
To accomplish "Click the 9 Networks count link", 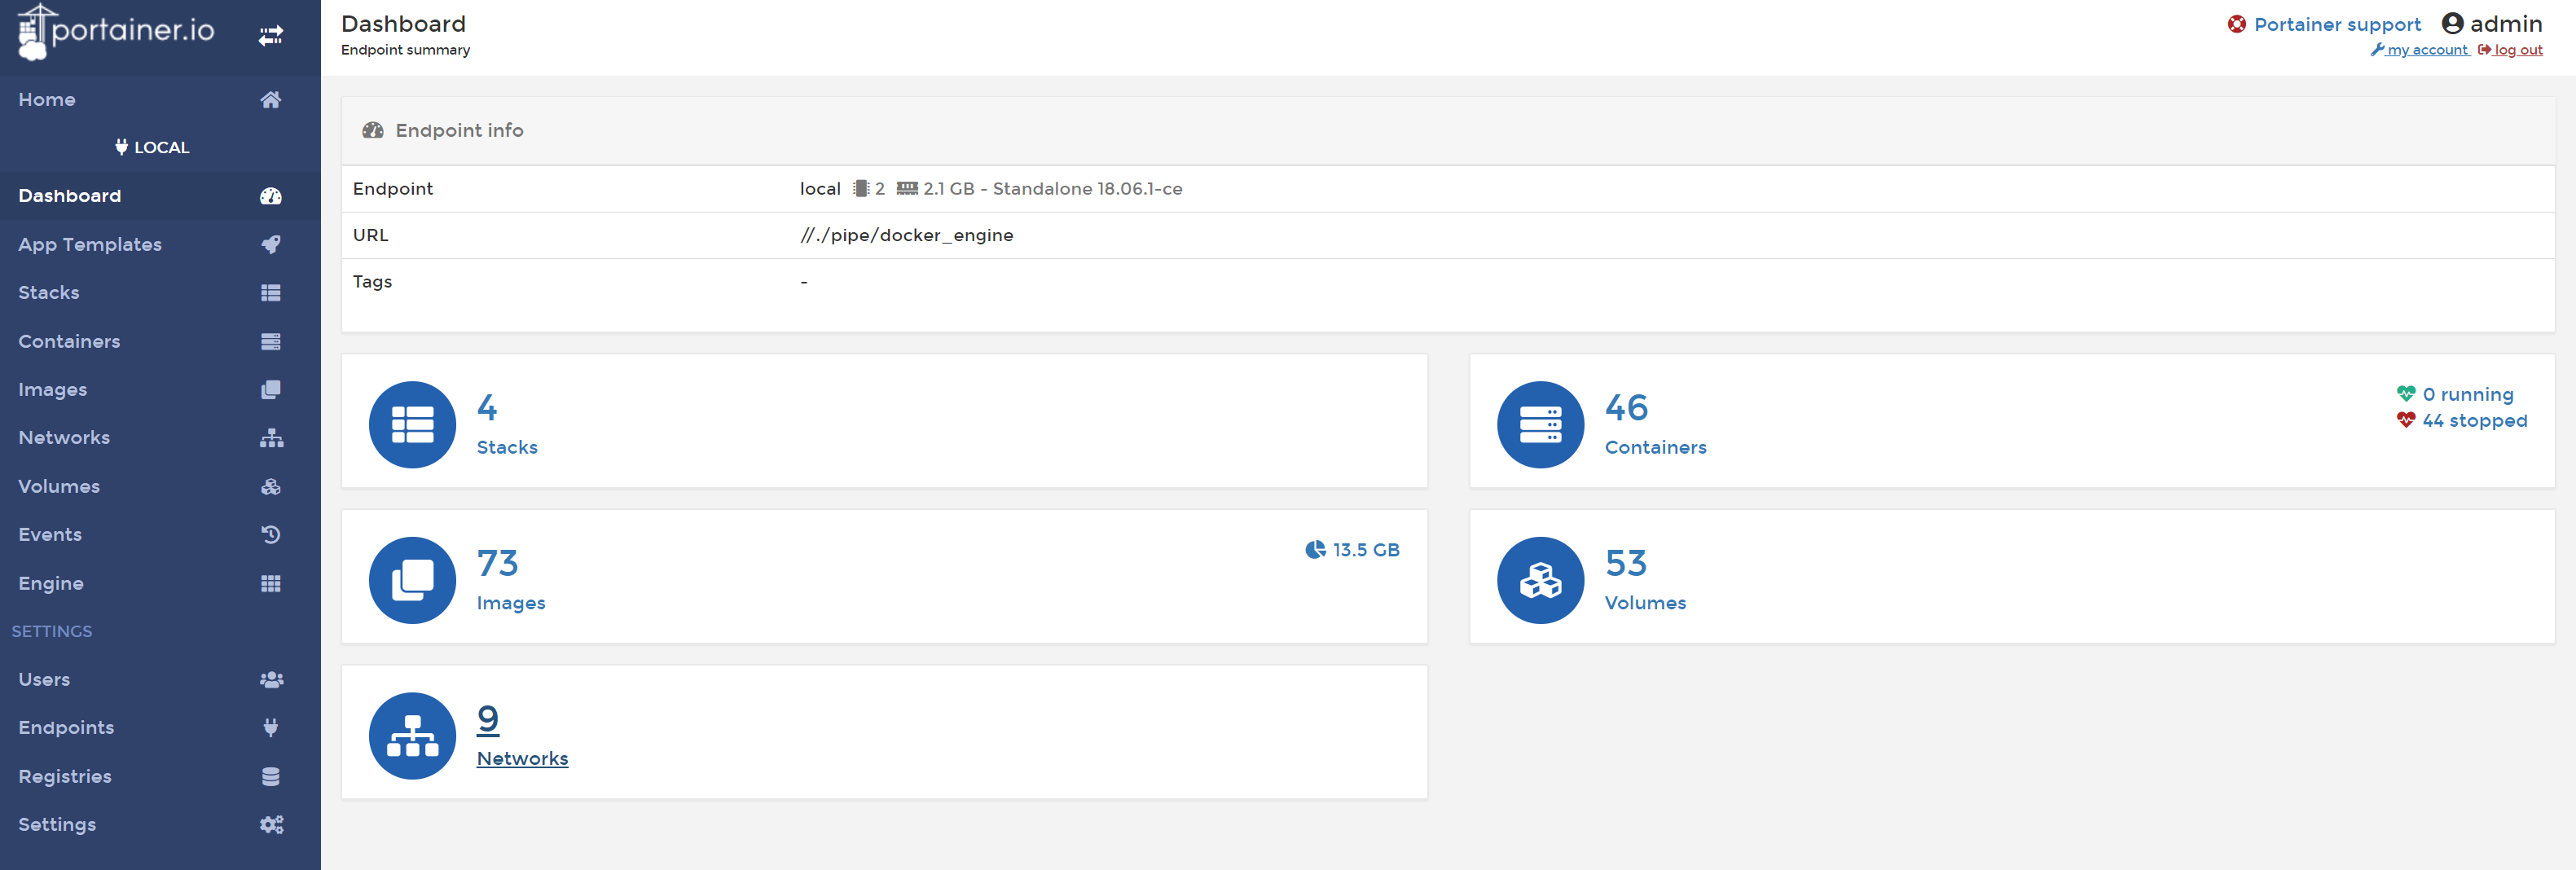I will [488, 718].
